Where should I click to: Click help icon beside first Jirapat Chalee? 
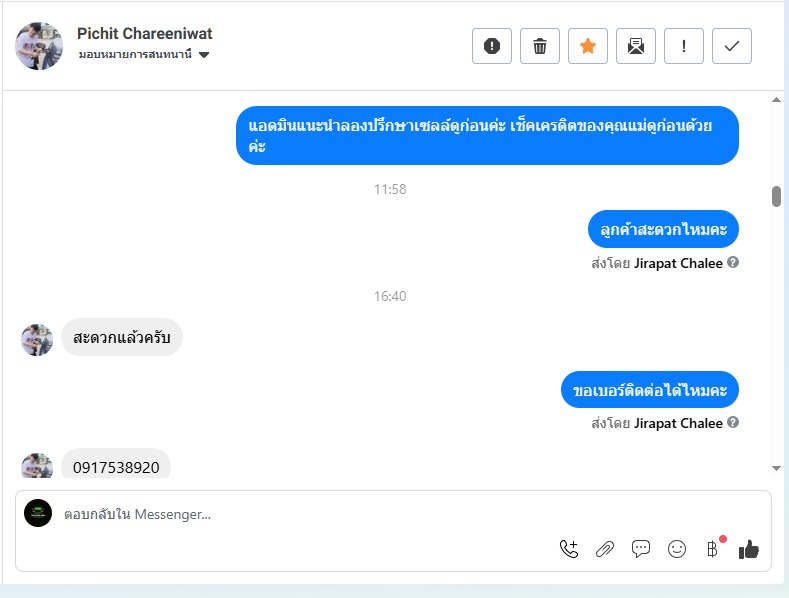tap(733, 262)
